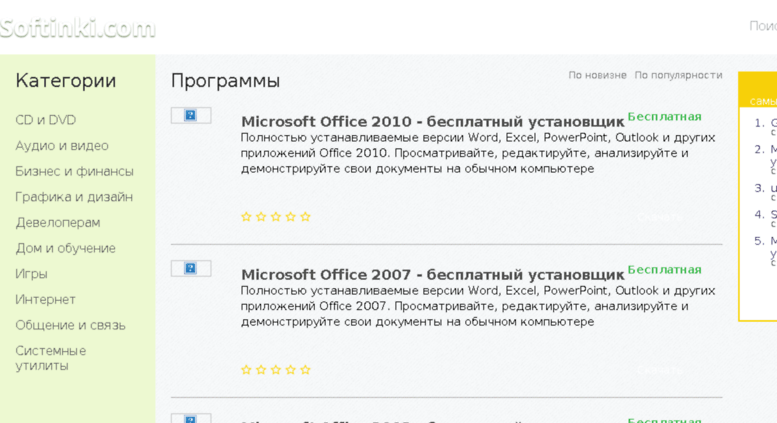Open the broken thumbnail image of Office 2010
The width and height of the screenshot is (777, 423).
pos(191,115)
